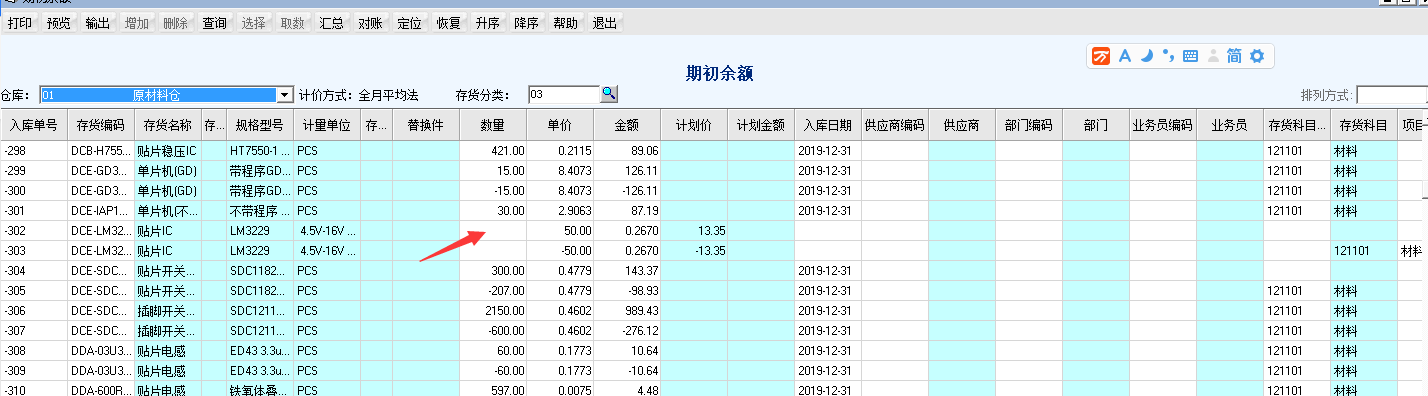Click amount cell -276.12
Image resolution: width=1428 pixels, height=396 pixels.
click(x=627, y=330)
